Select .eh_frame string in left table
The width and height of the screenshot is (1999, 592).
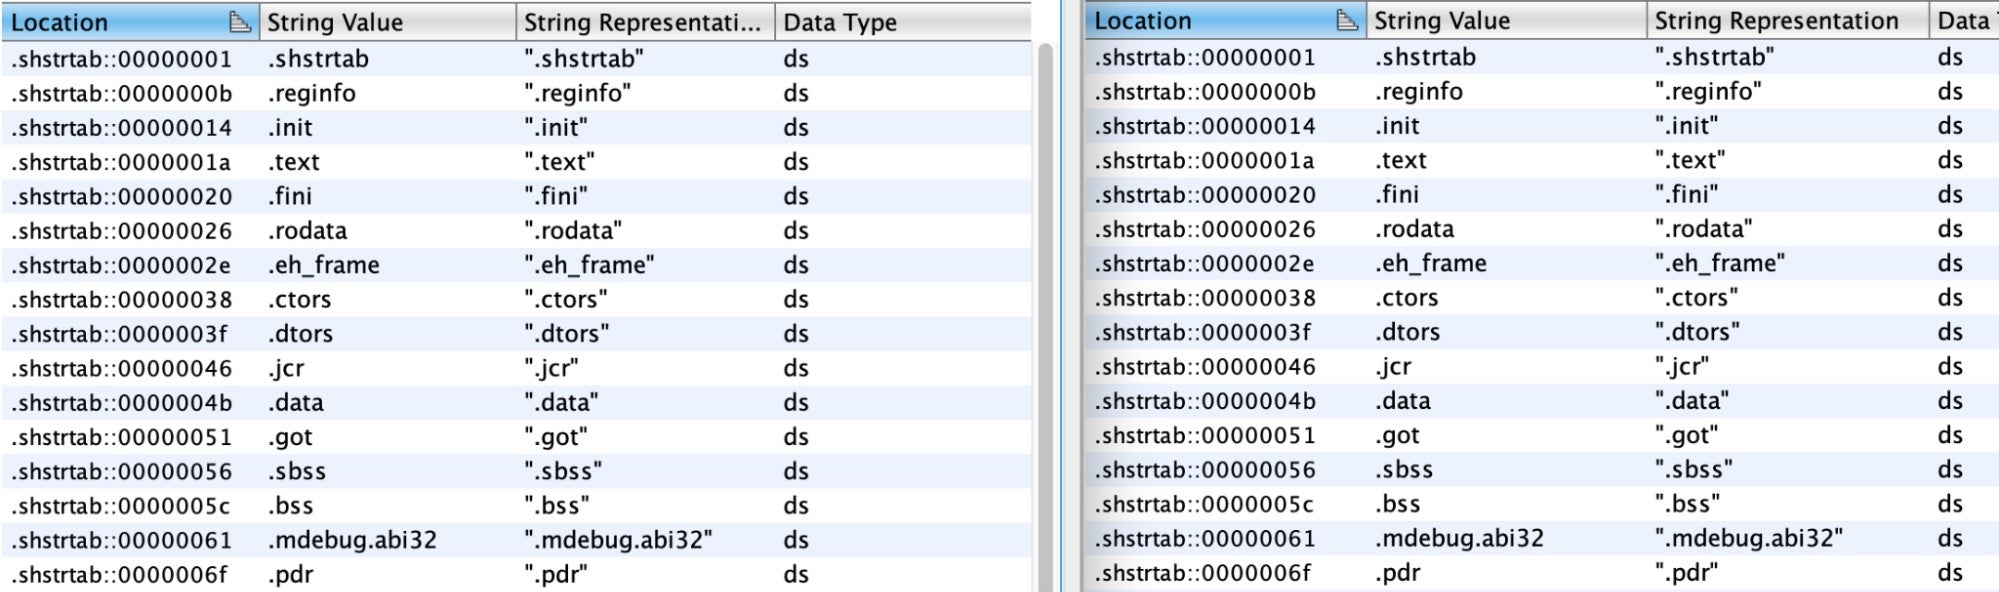(323, 265)
